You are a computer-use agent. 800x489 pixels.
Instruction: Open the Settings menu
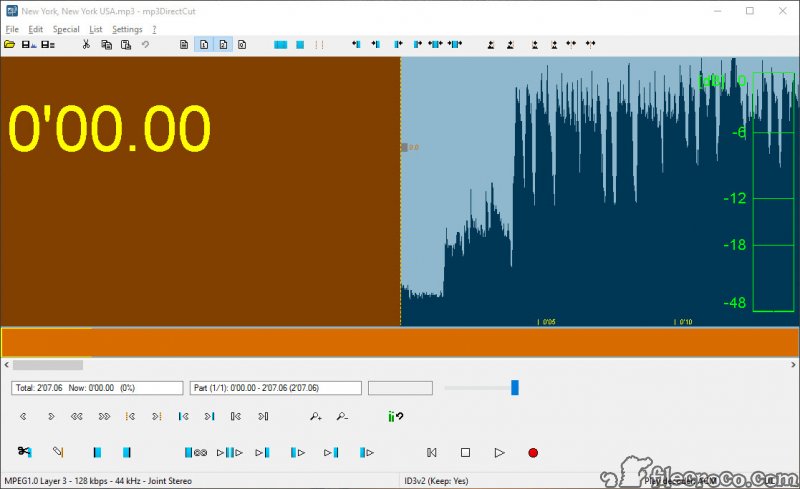click(127, 29)
